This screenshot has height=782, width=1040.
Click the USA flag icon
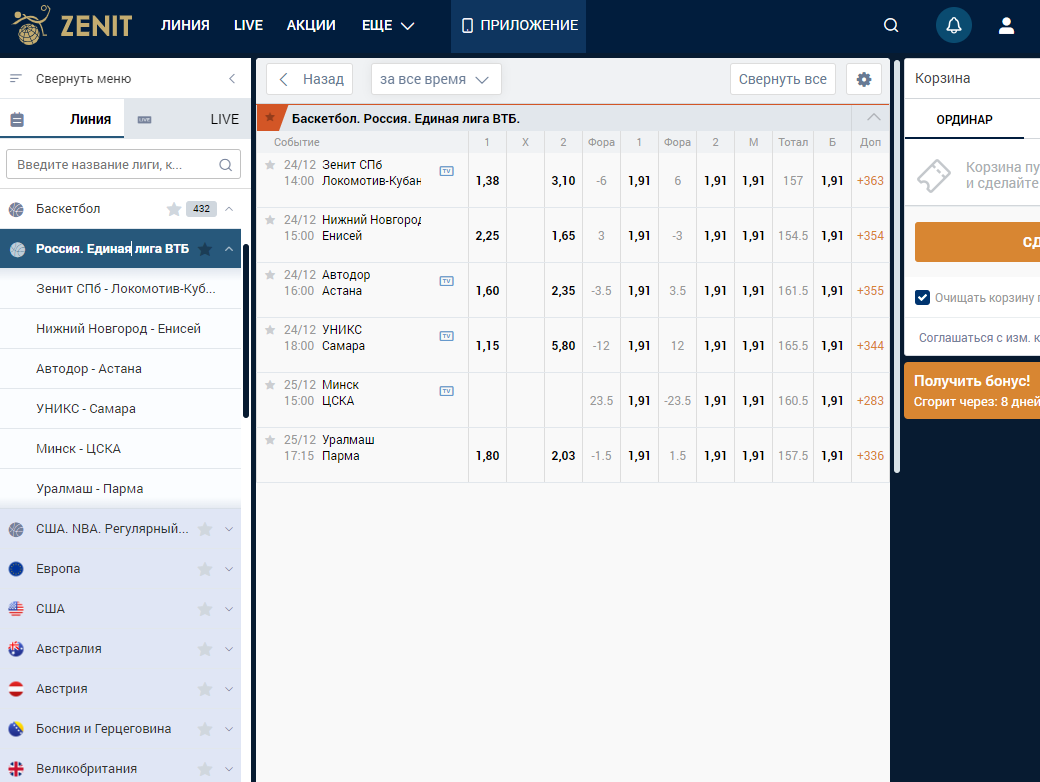point(16,609)
